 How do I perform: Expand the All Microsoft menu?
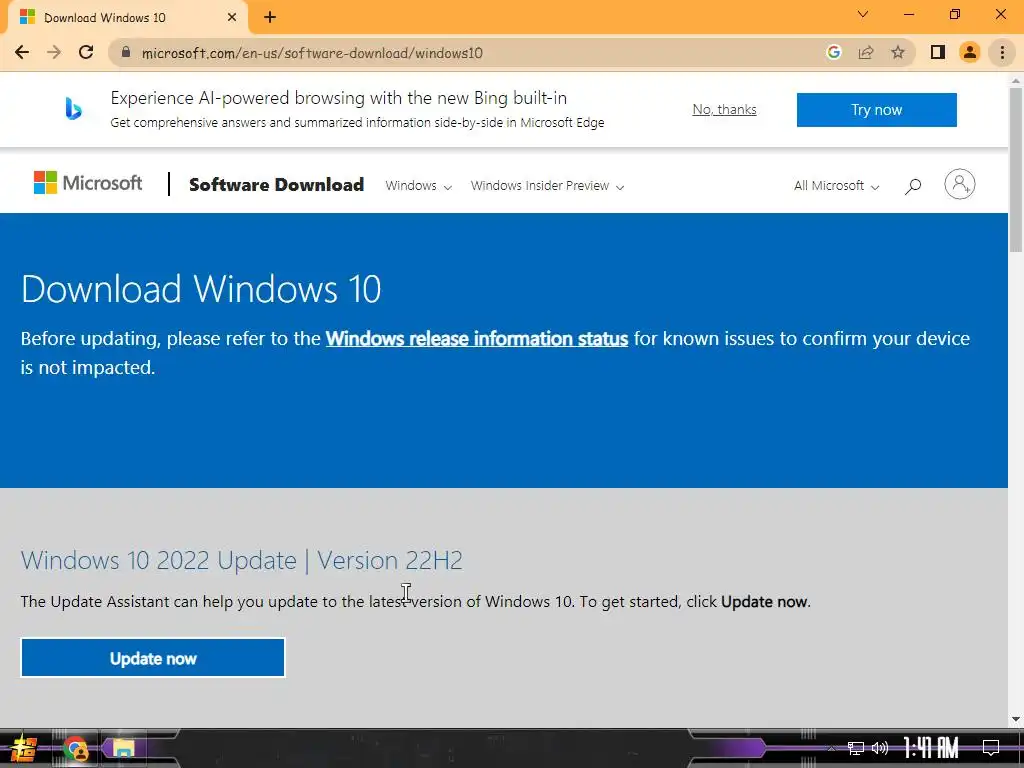[837, 185]
